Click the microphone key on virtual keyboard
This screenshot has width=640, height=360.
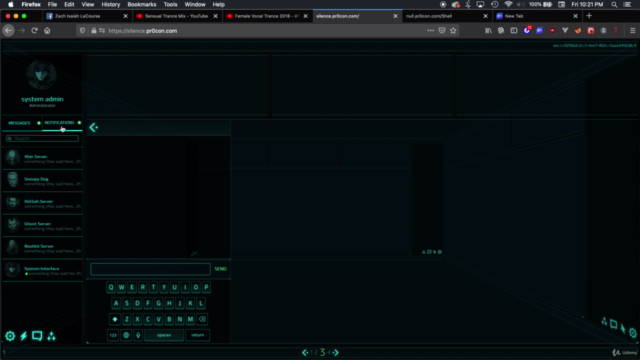point(138,335)
